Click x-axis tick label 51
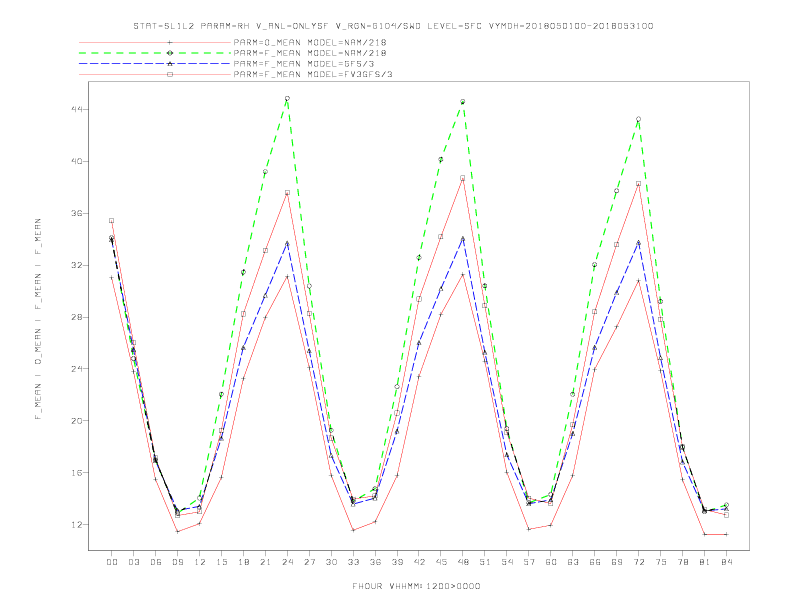Image resolution: width=792 pixels, height=612 pixels. 485,562
